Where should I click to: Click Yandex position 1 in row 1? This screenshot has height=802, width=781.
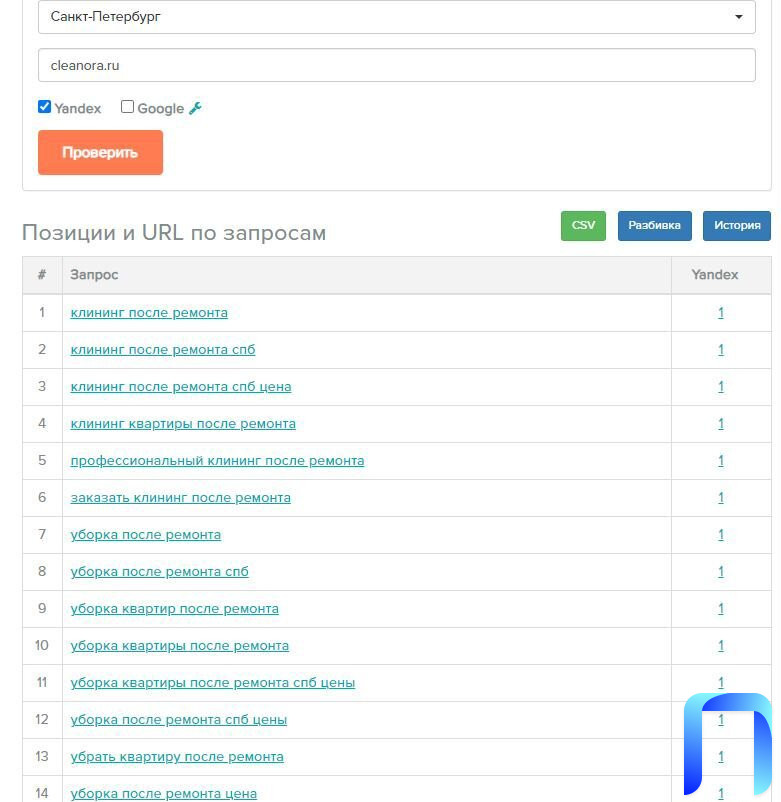(x=721, y=313)
